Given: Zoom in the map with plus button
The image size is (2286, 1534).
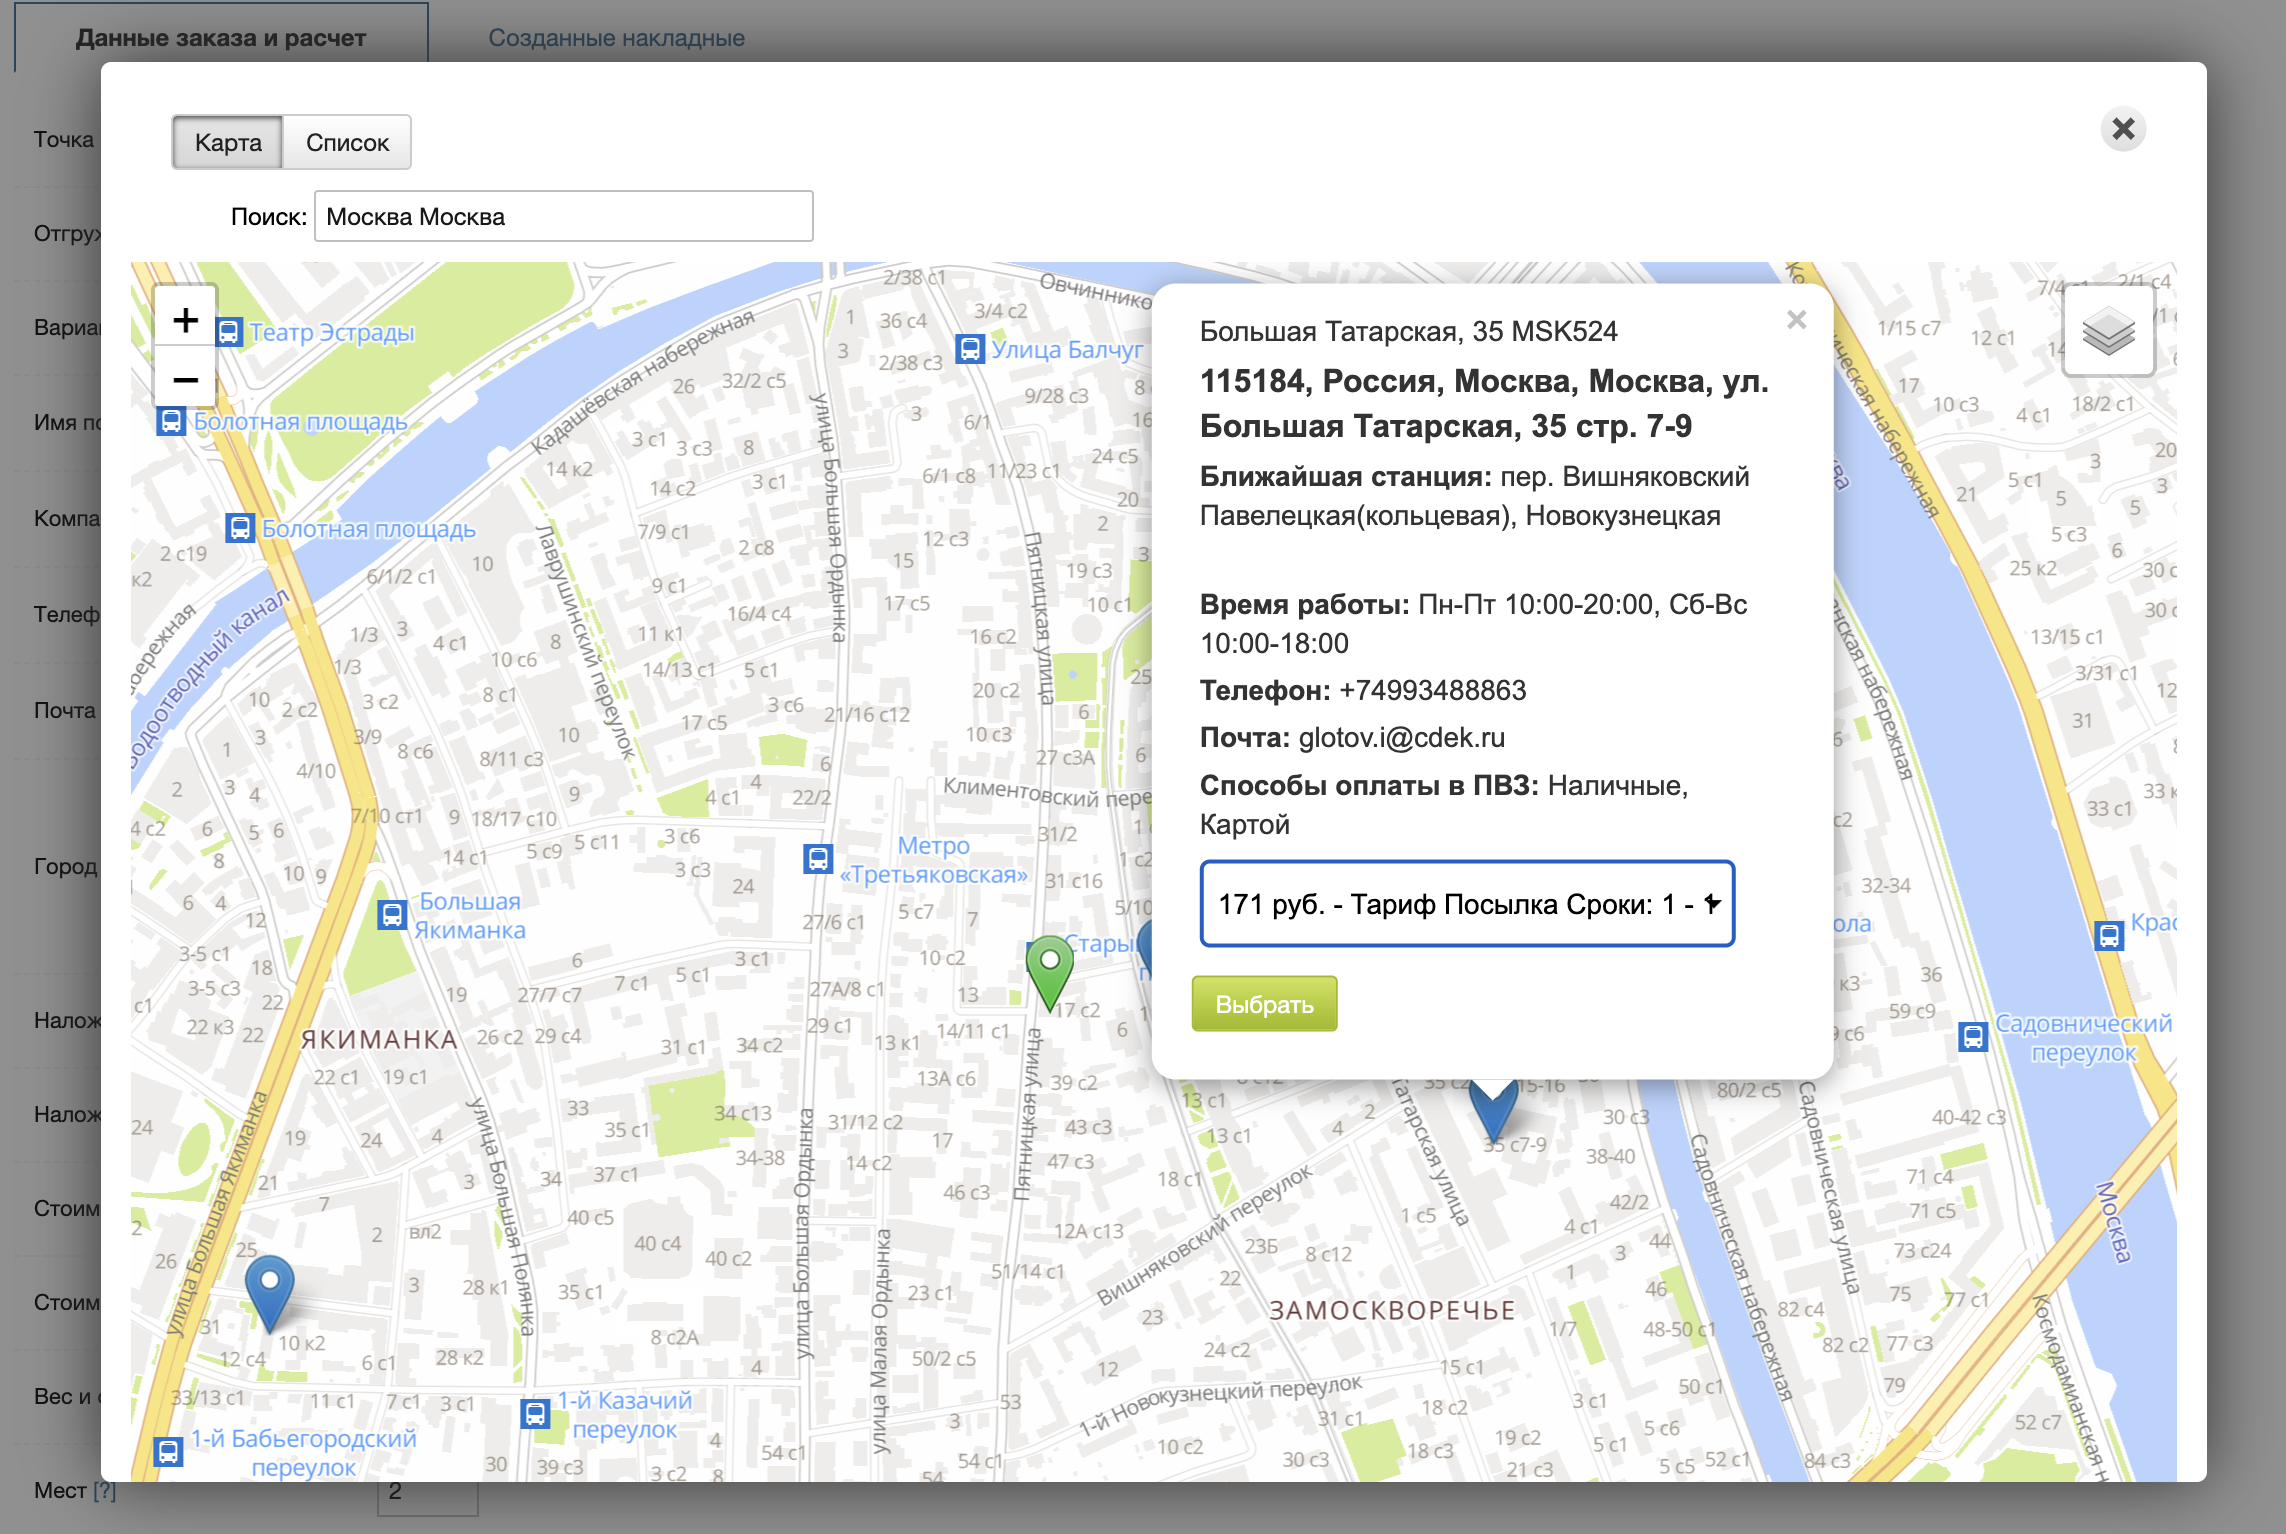Looking at the screenshot, I should (x=185, y=320).
